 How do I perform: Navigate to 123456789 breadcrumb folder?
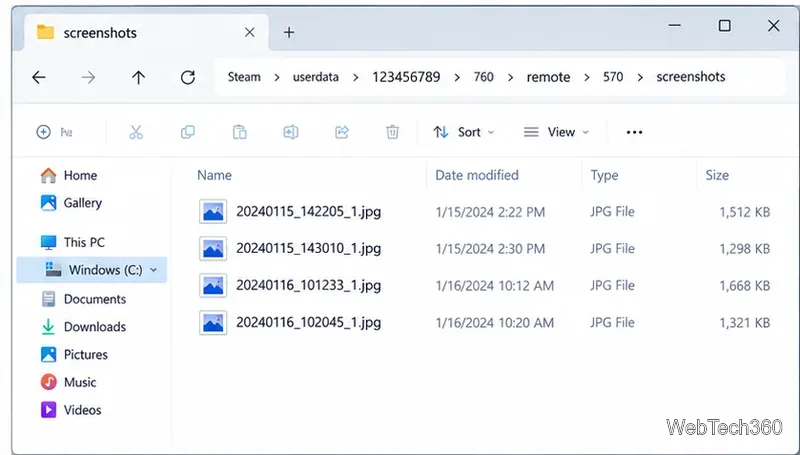(406, 77)
